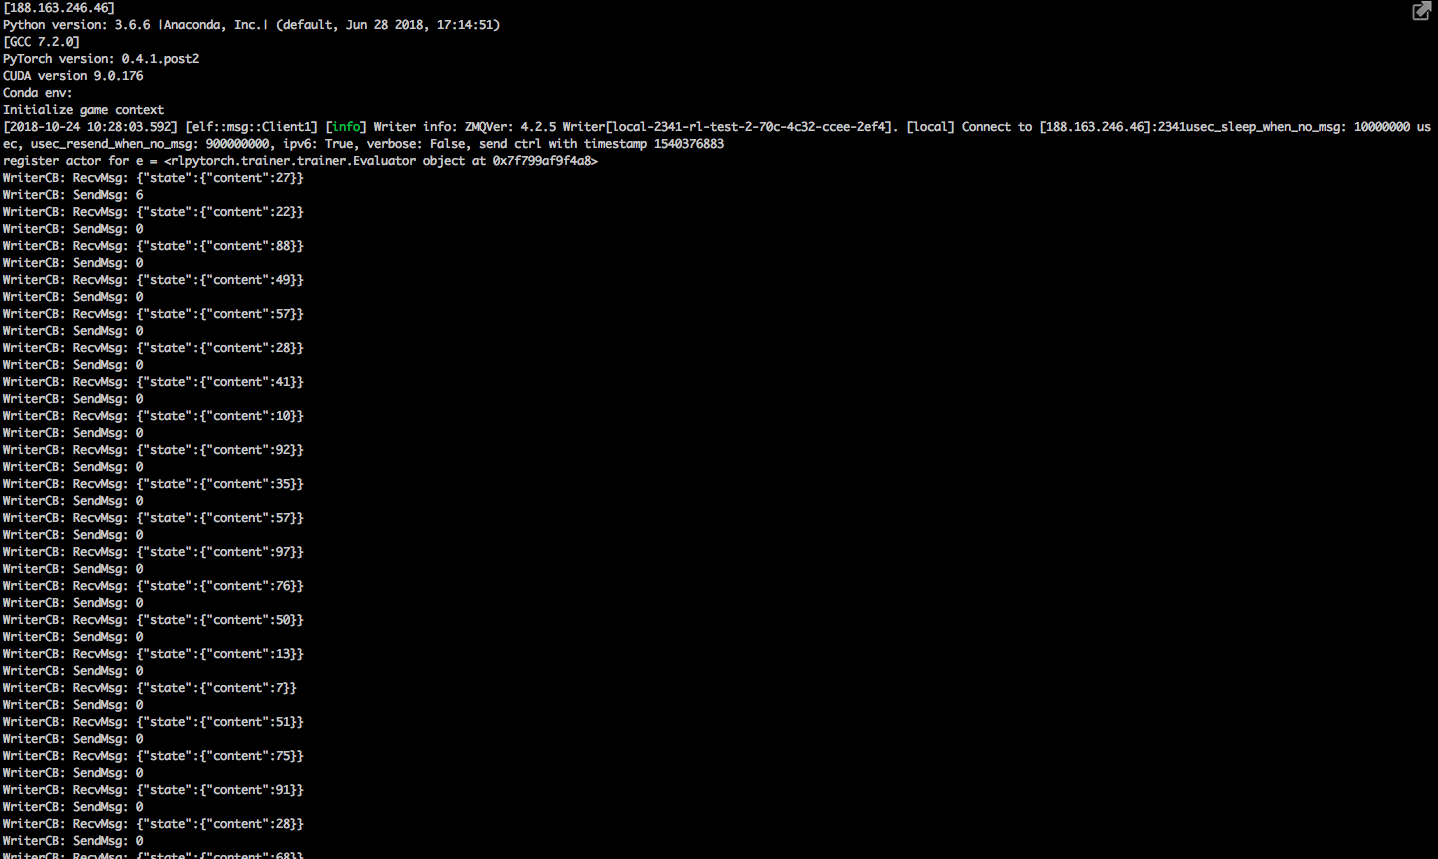This screenshot has width=1438, height=859.
Task: Click the 'Initialize game context' line
Action: (83, 110)
